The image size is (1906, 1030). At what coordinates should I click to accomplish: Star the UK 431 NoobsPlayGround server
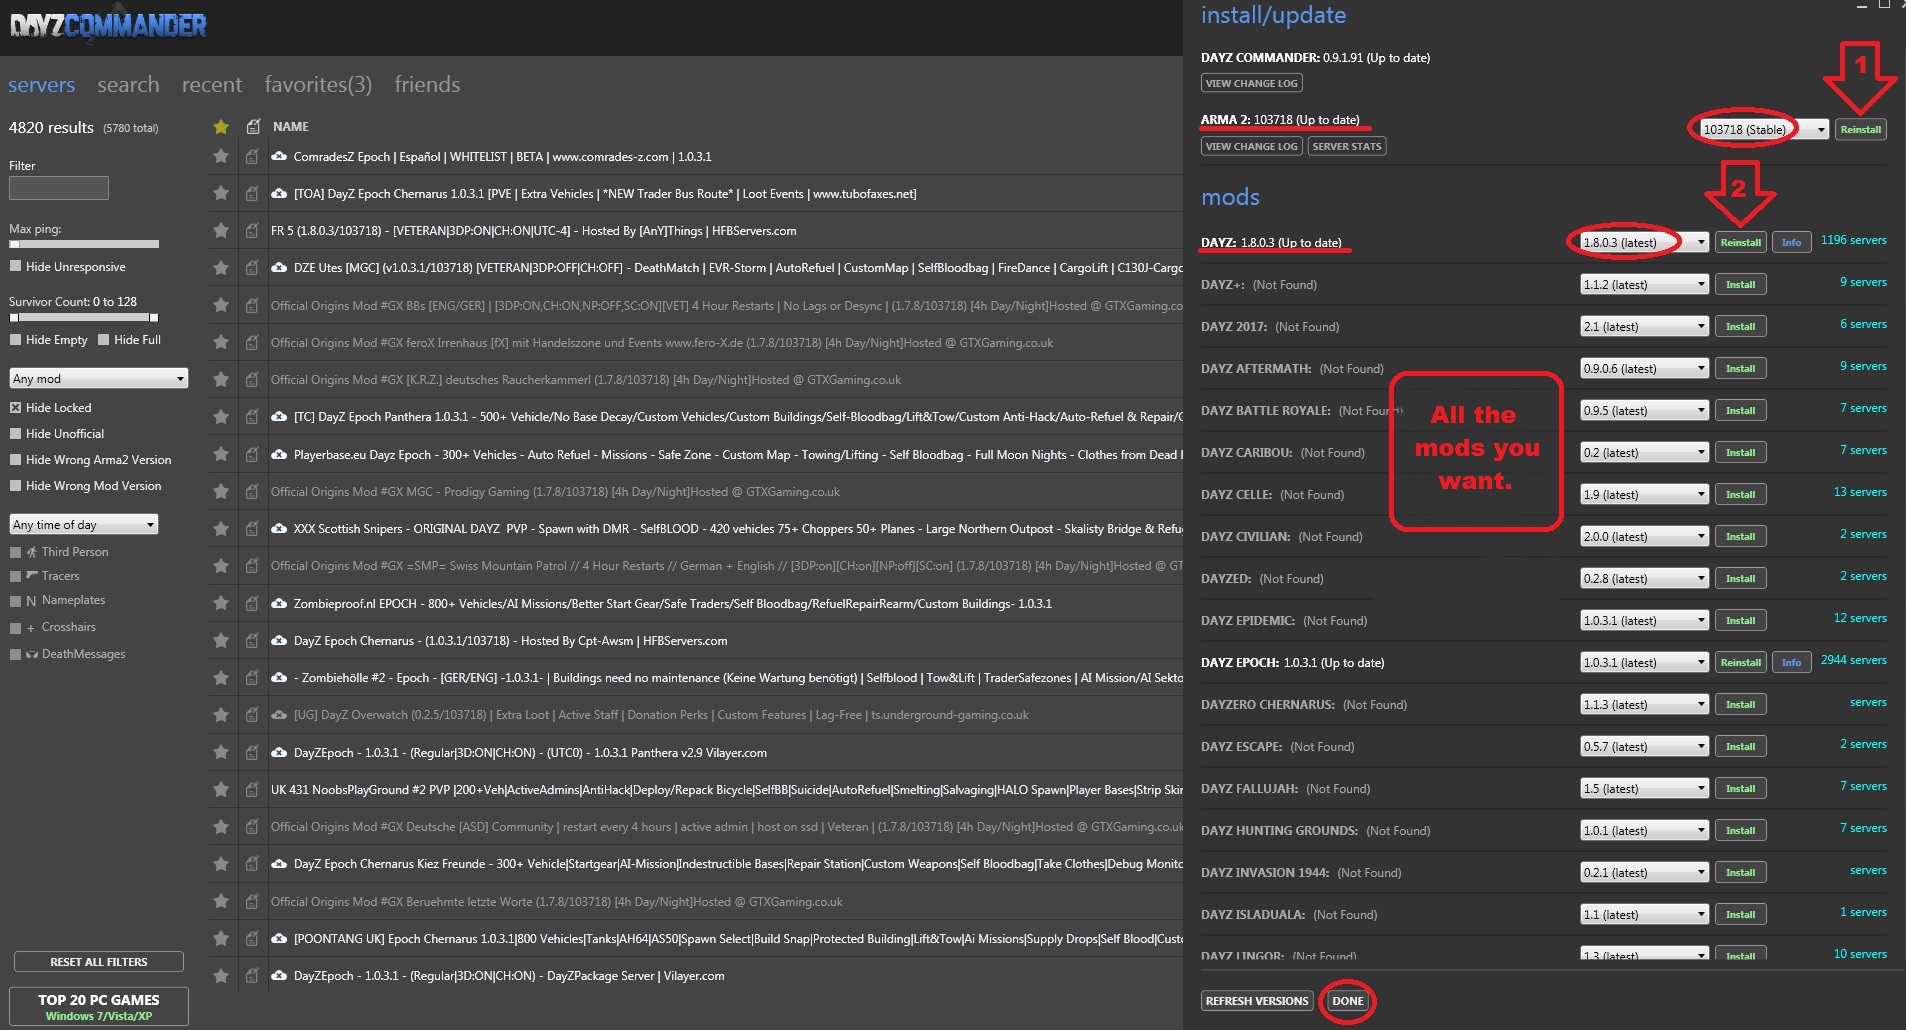click(221, 789)
